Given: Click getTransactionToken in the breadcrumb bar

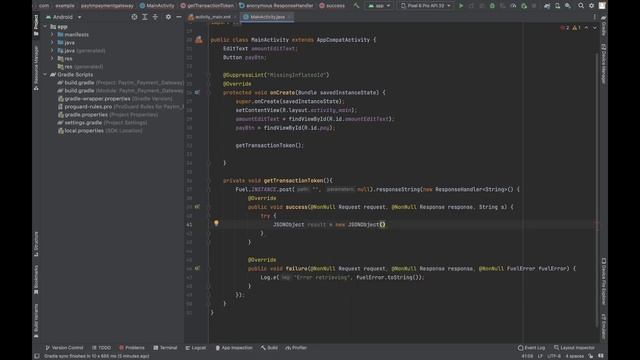Looking at the screenshot, I should pyautogui.click(x=207, y=6).
